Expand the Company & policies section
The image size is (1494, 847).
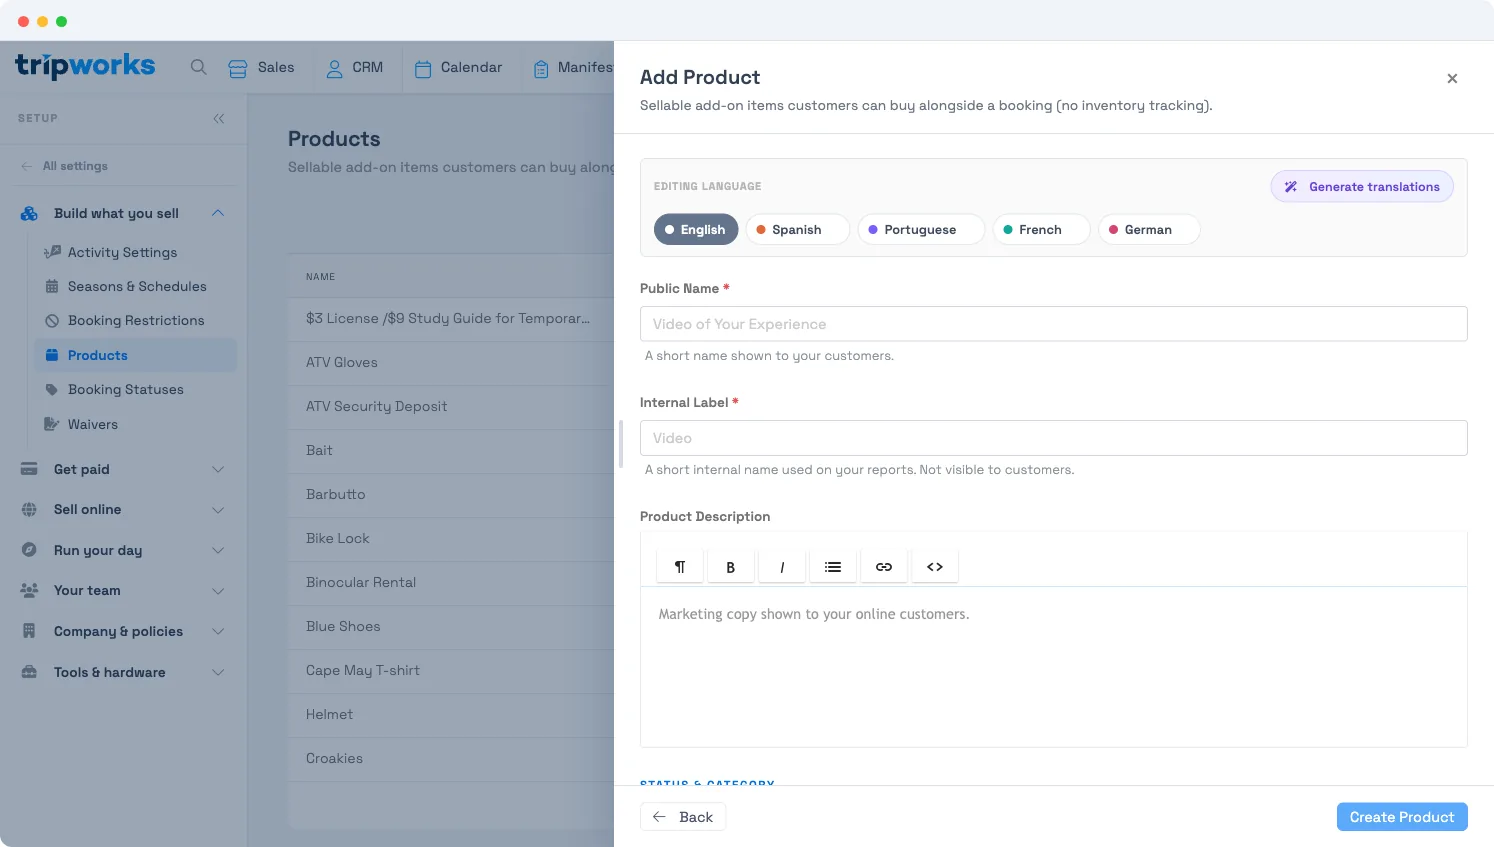(123, 631)
